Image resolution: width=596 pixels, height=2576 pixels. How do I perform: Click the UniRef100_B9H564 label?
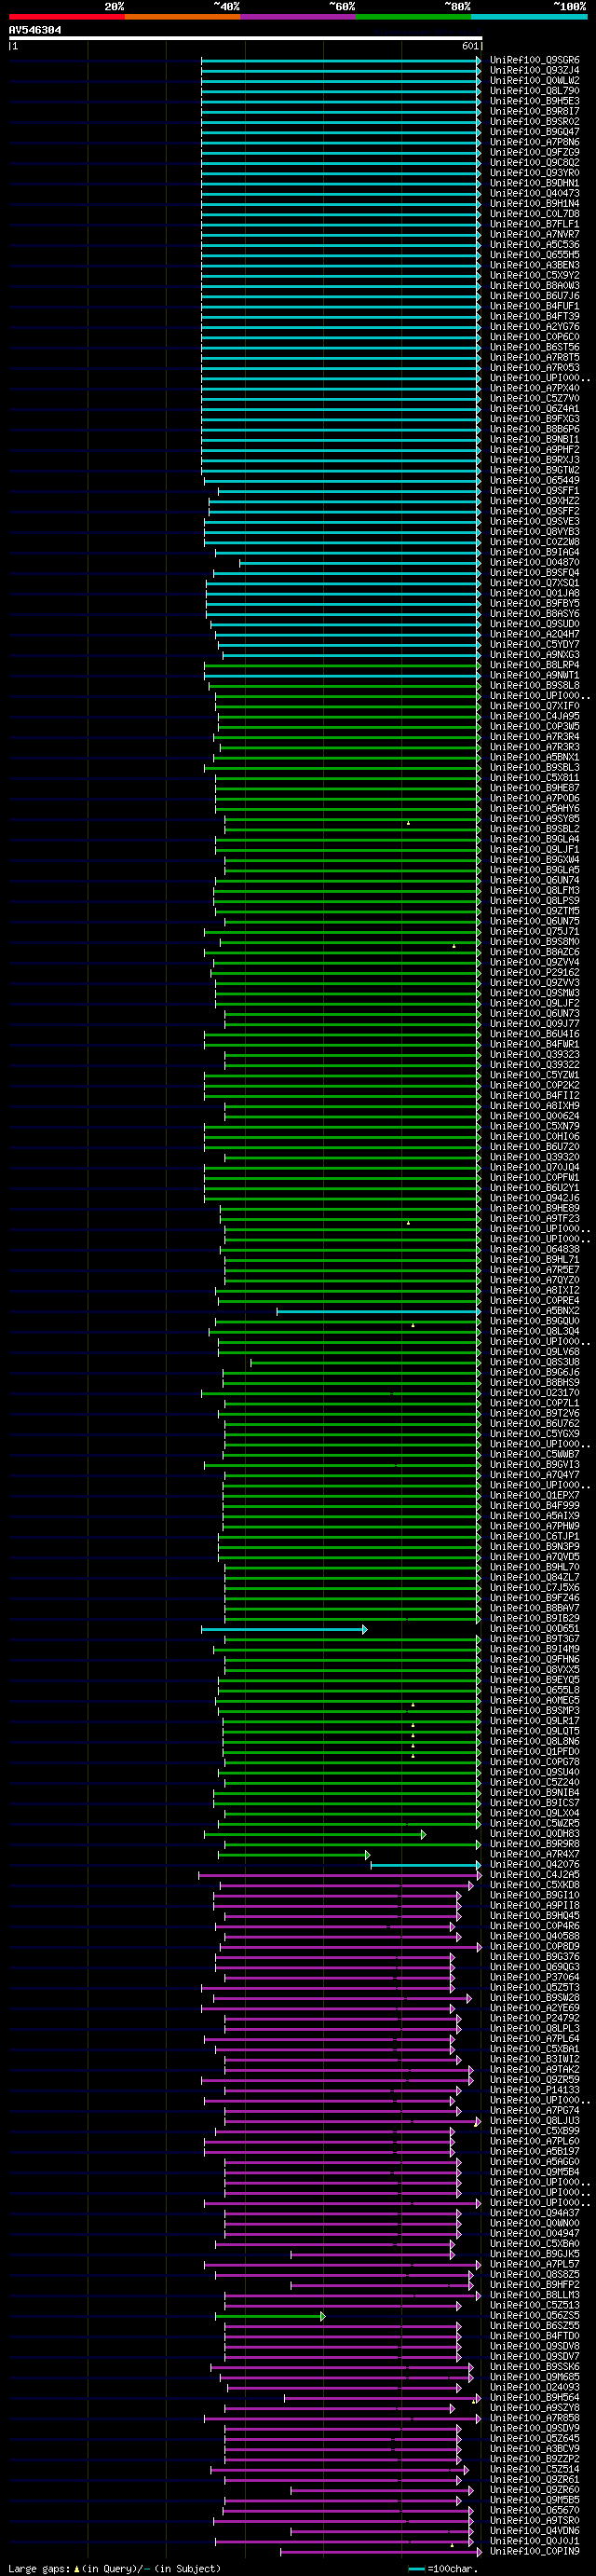click(534, 2399)
